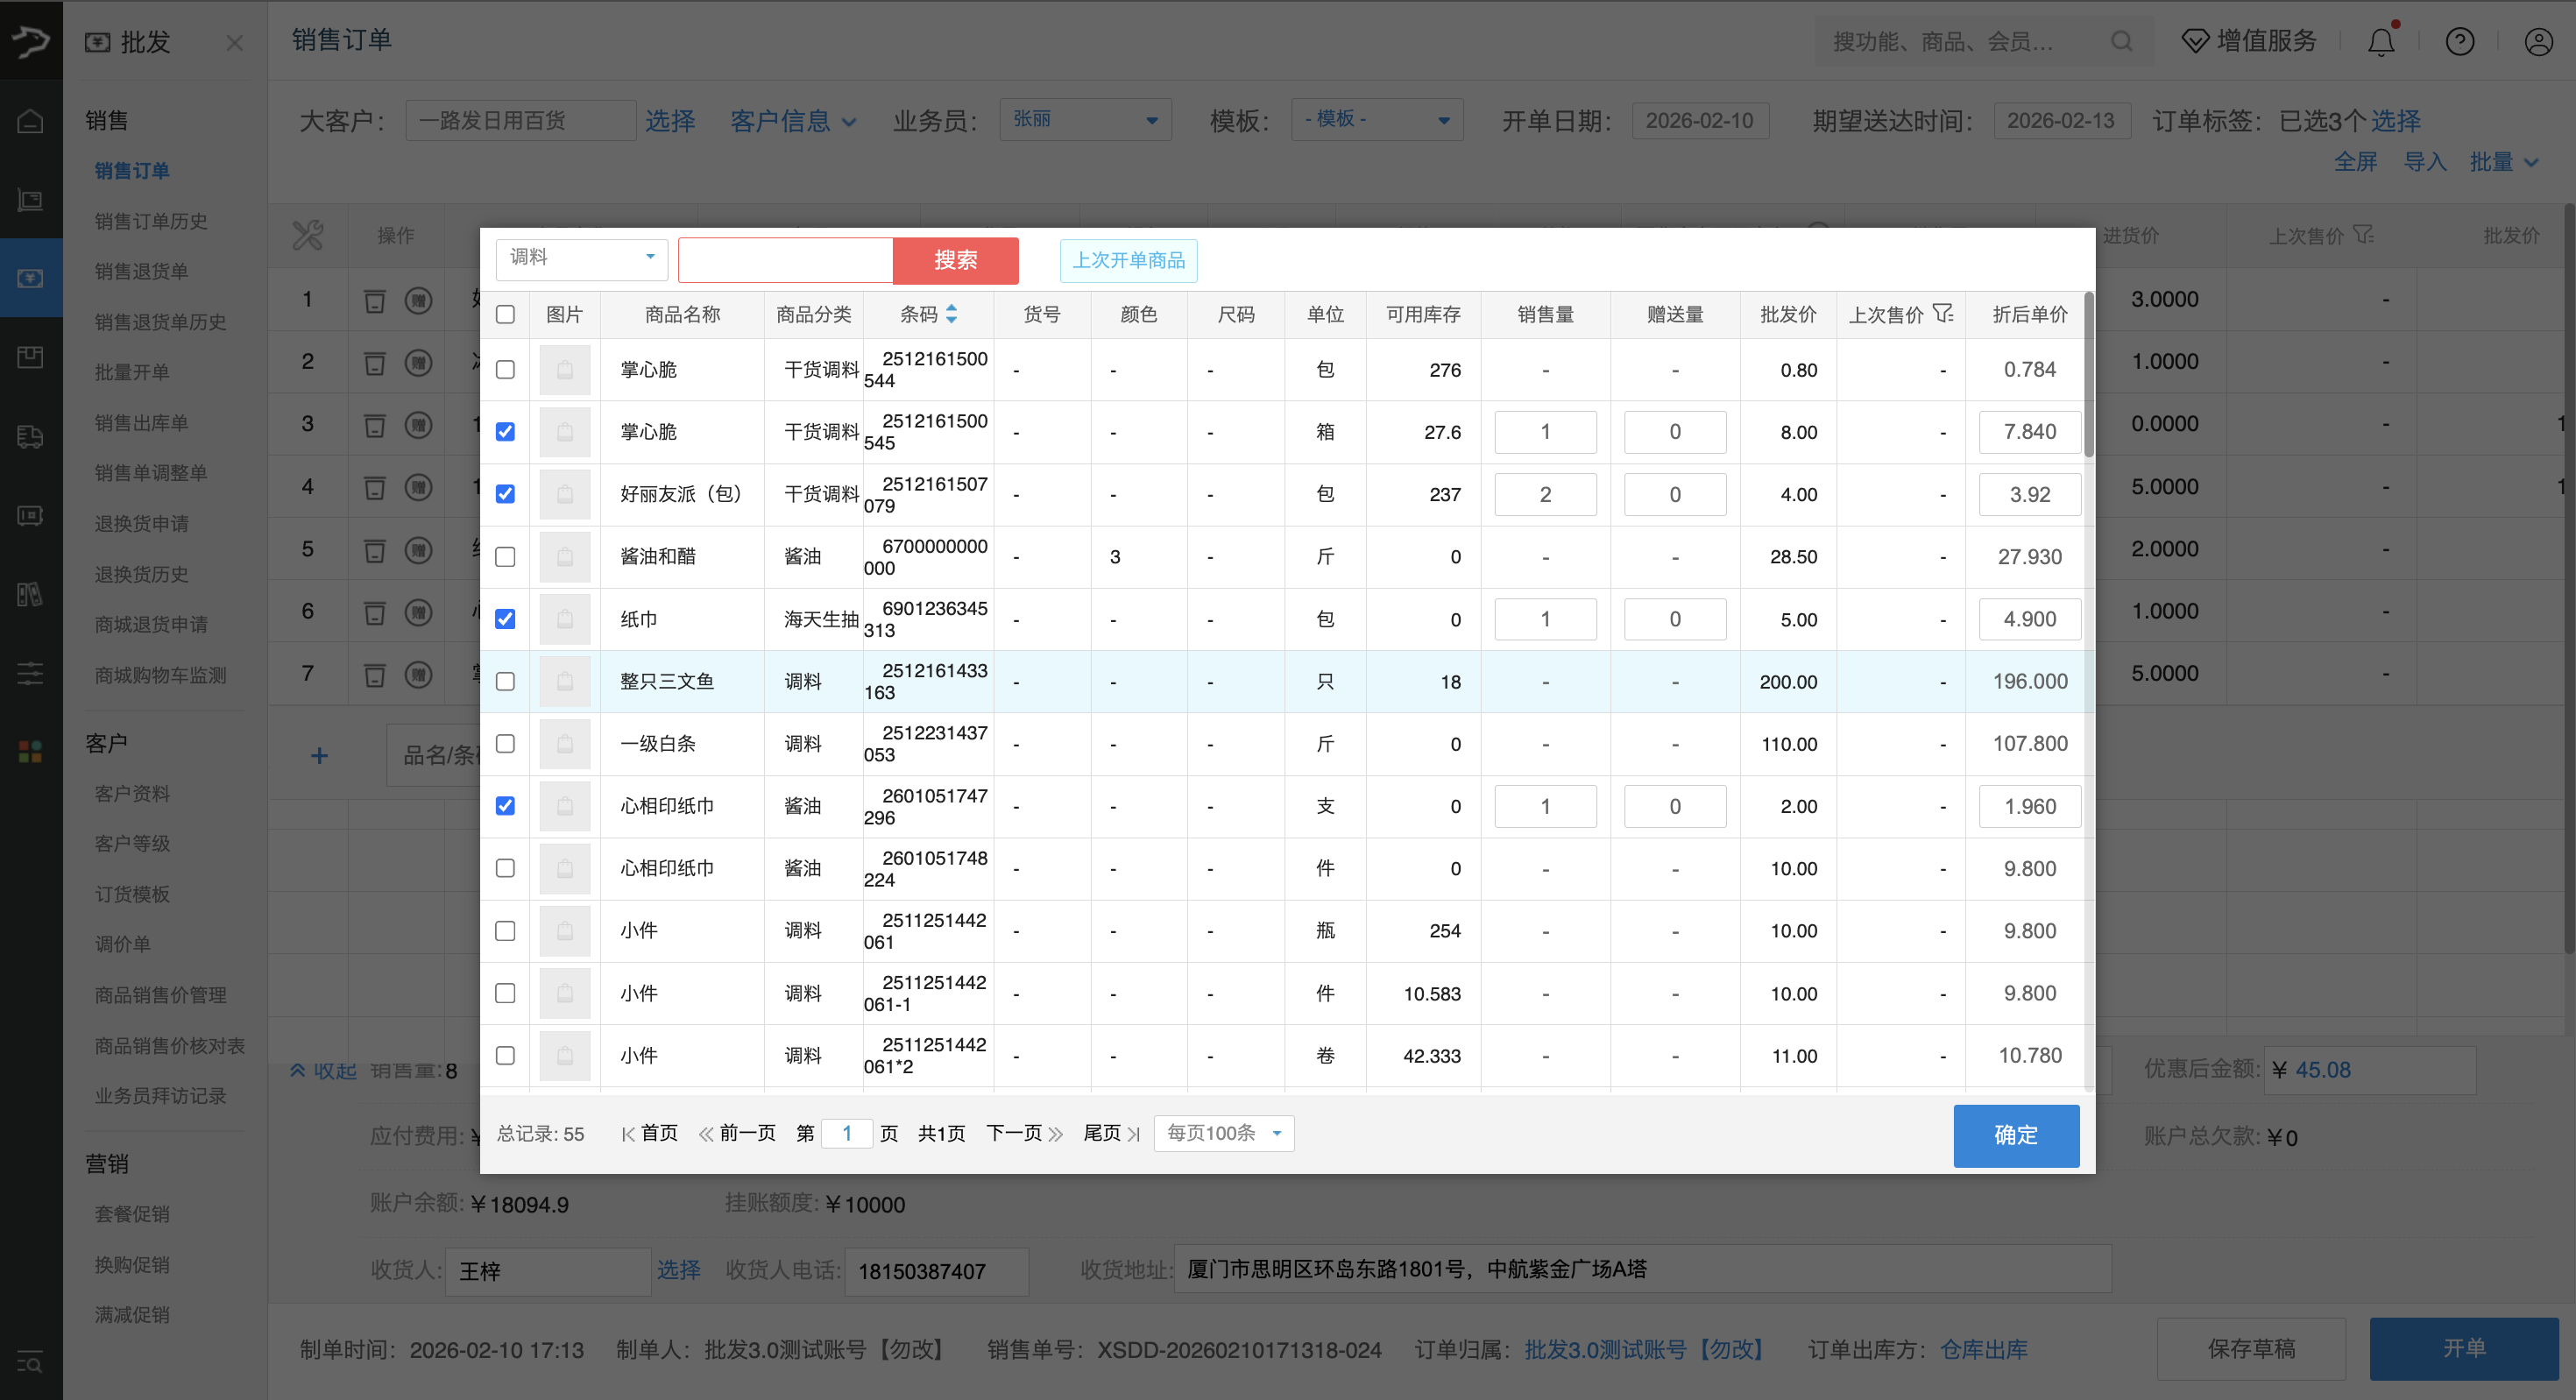Open 销售订单历史 in sidebar menu

151,221
